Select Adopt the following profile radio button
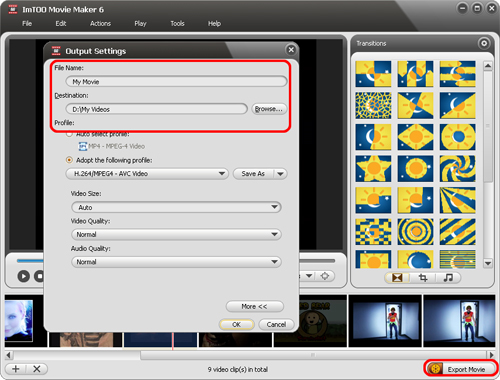The height and width of the screenshot is (380, 500). 69,160
